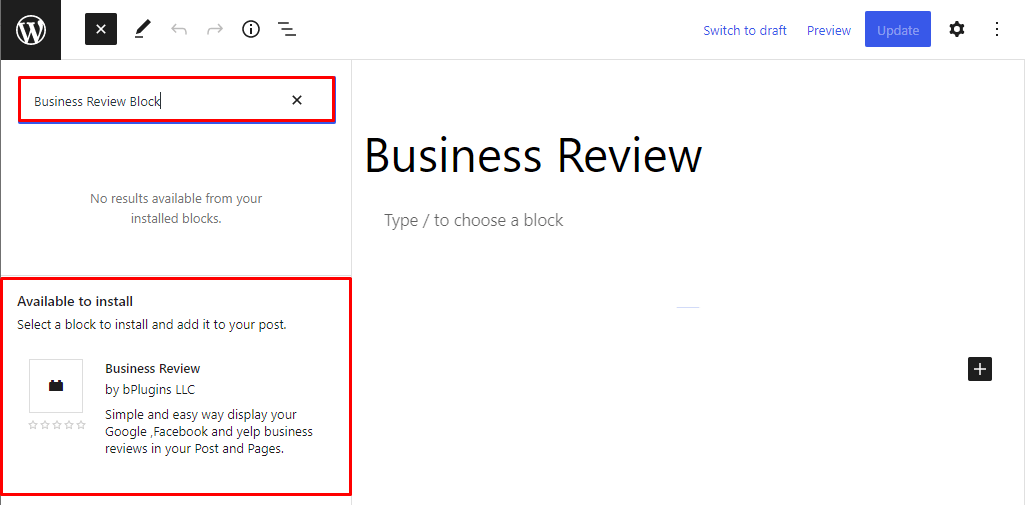1025x505 pixels.
Task: Click Business Review block thumbnail icon
Action: click(x=56, y=385)
